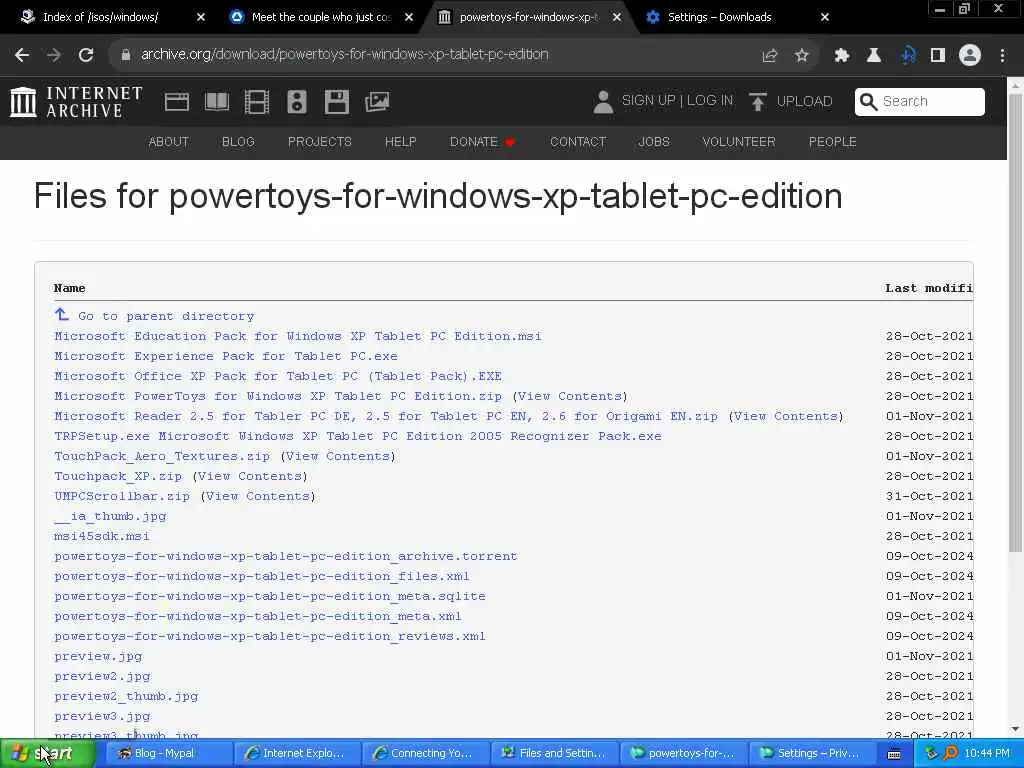Click the lock icon in address bar

pyautogui.click(x=126, y=55)
